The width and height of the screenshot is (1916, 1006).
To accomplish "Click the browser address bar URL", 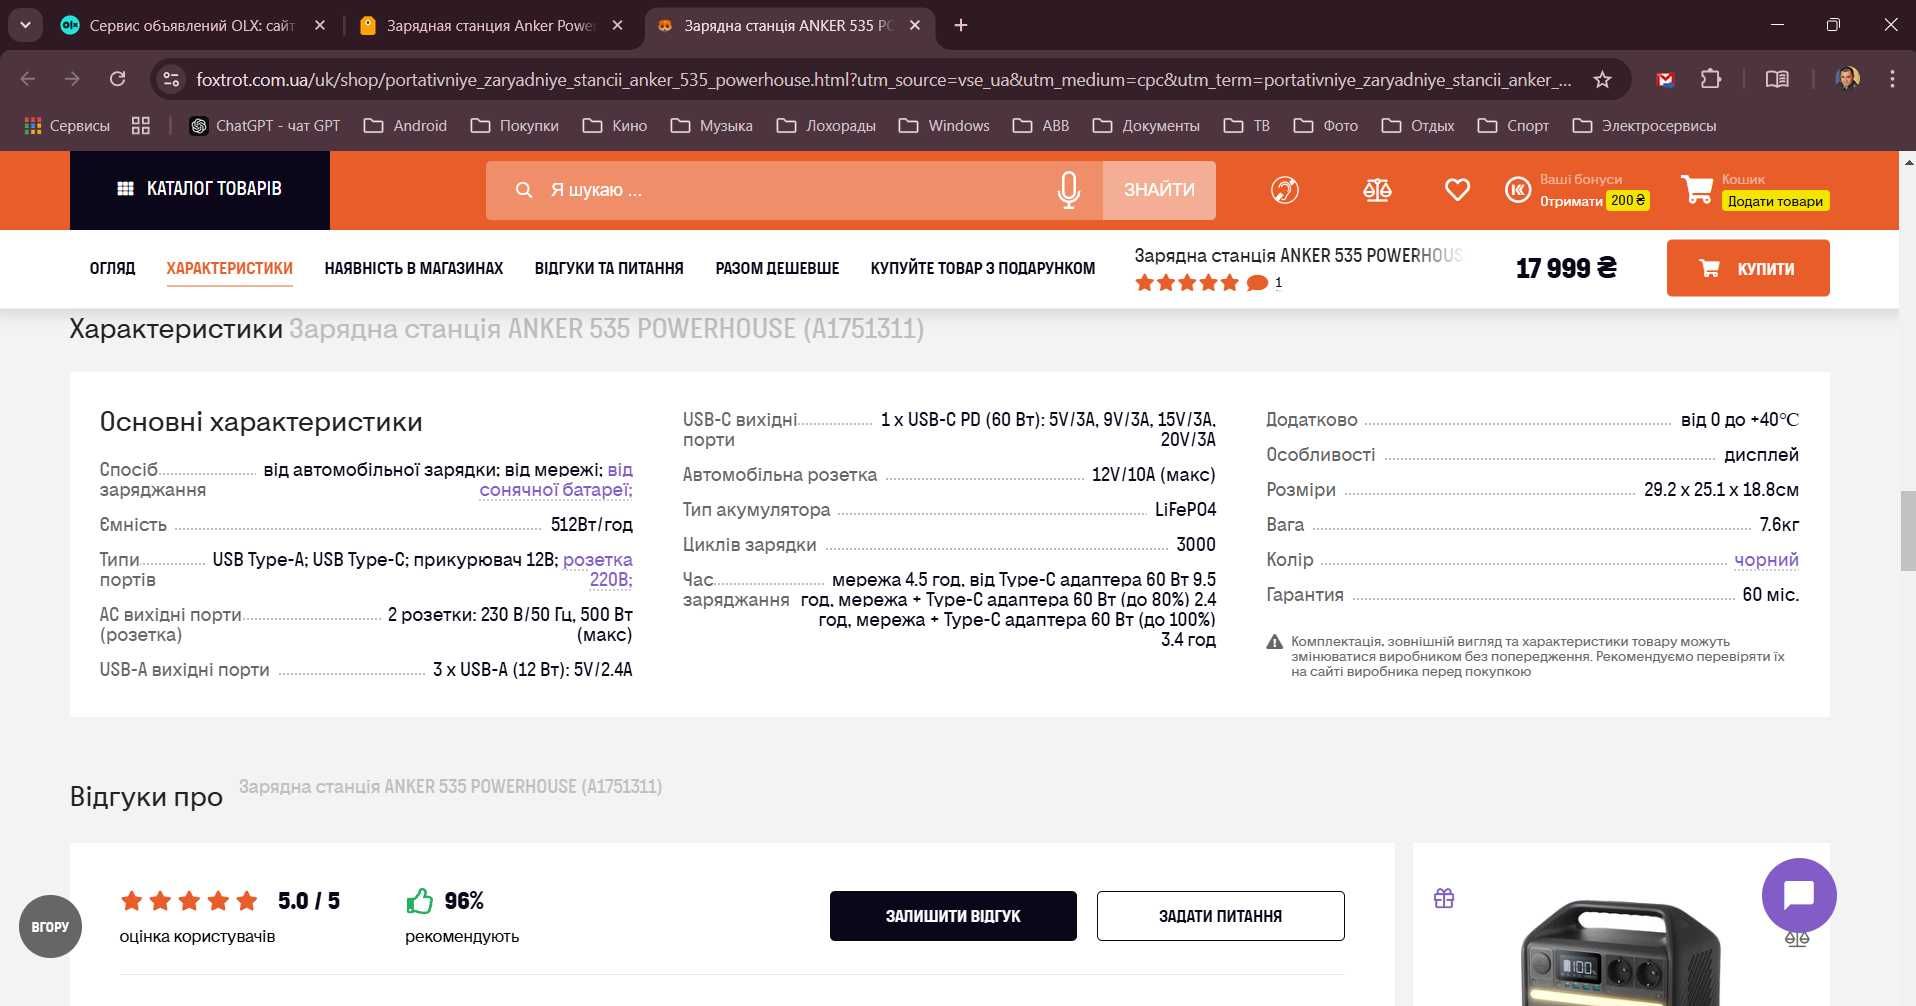I will [x=883, y=79].
